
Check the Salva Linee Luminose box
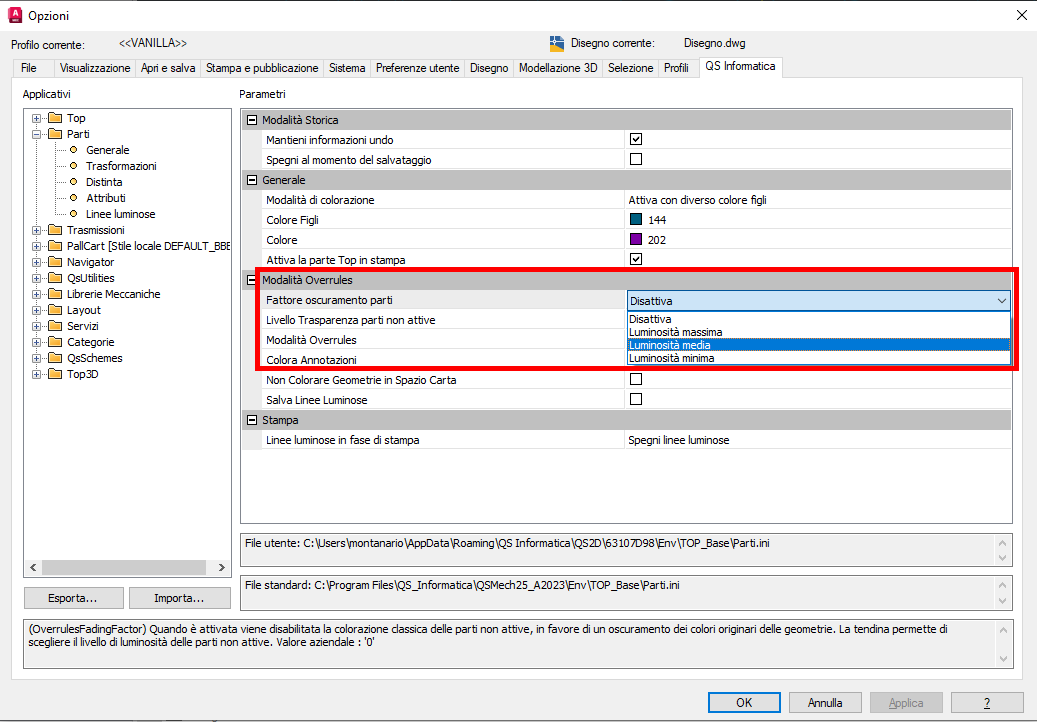click(x=635, y=400)
